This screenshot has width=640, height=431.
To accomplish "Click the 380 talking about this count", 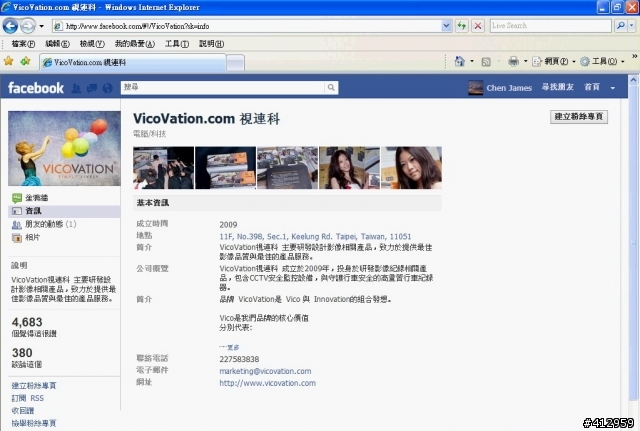I will tap(22, 353).
